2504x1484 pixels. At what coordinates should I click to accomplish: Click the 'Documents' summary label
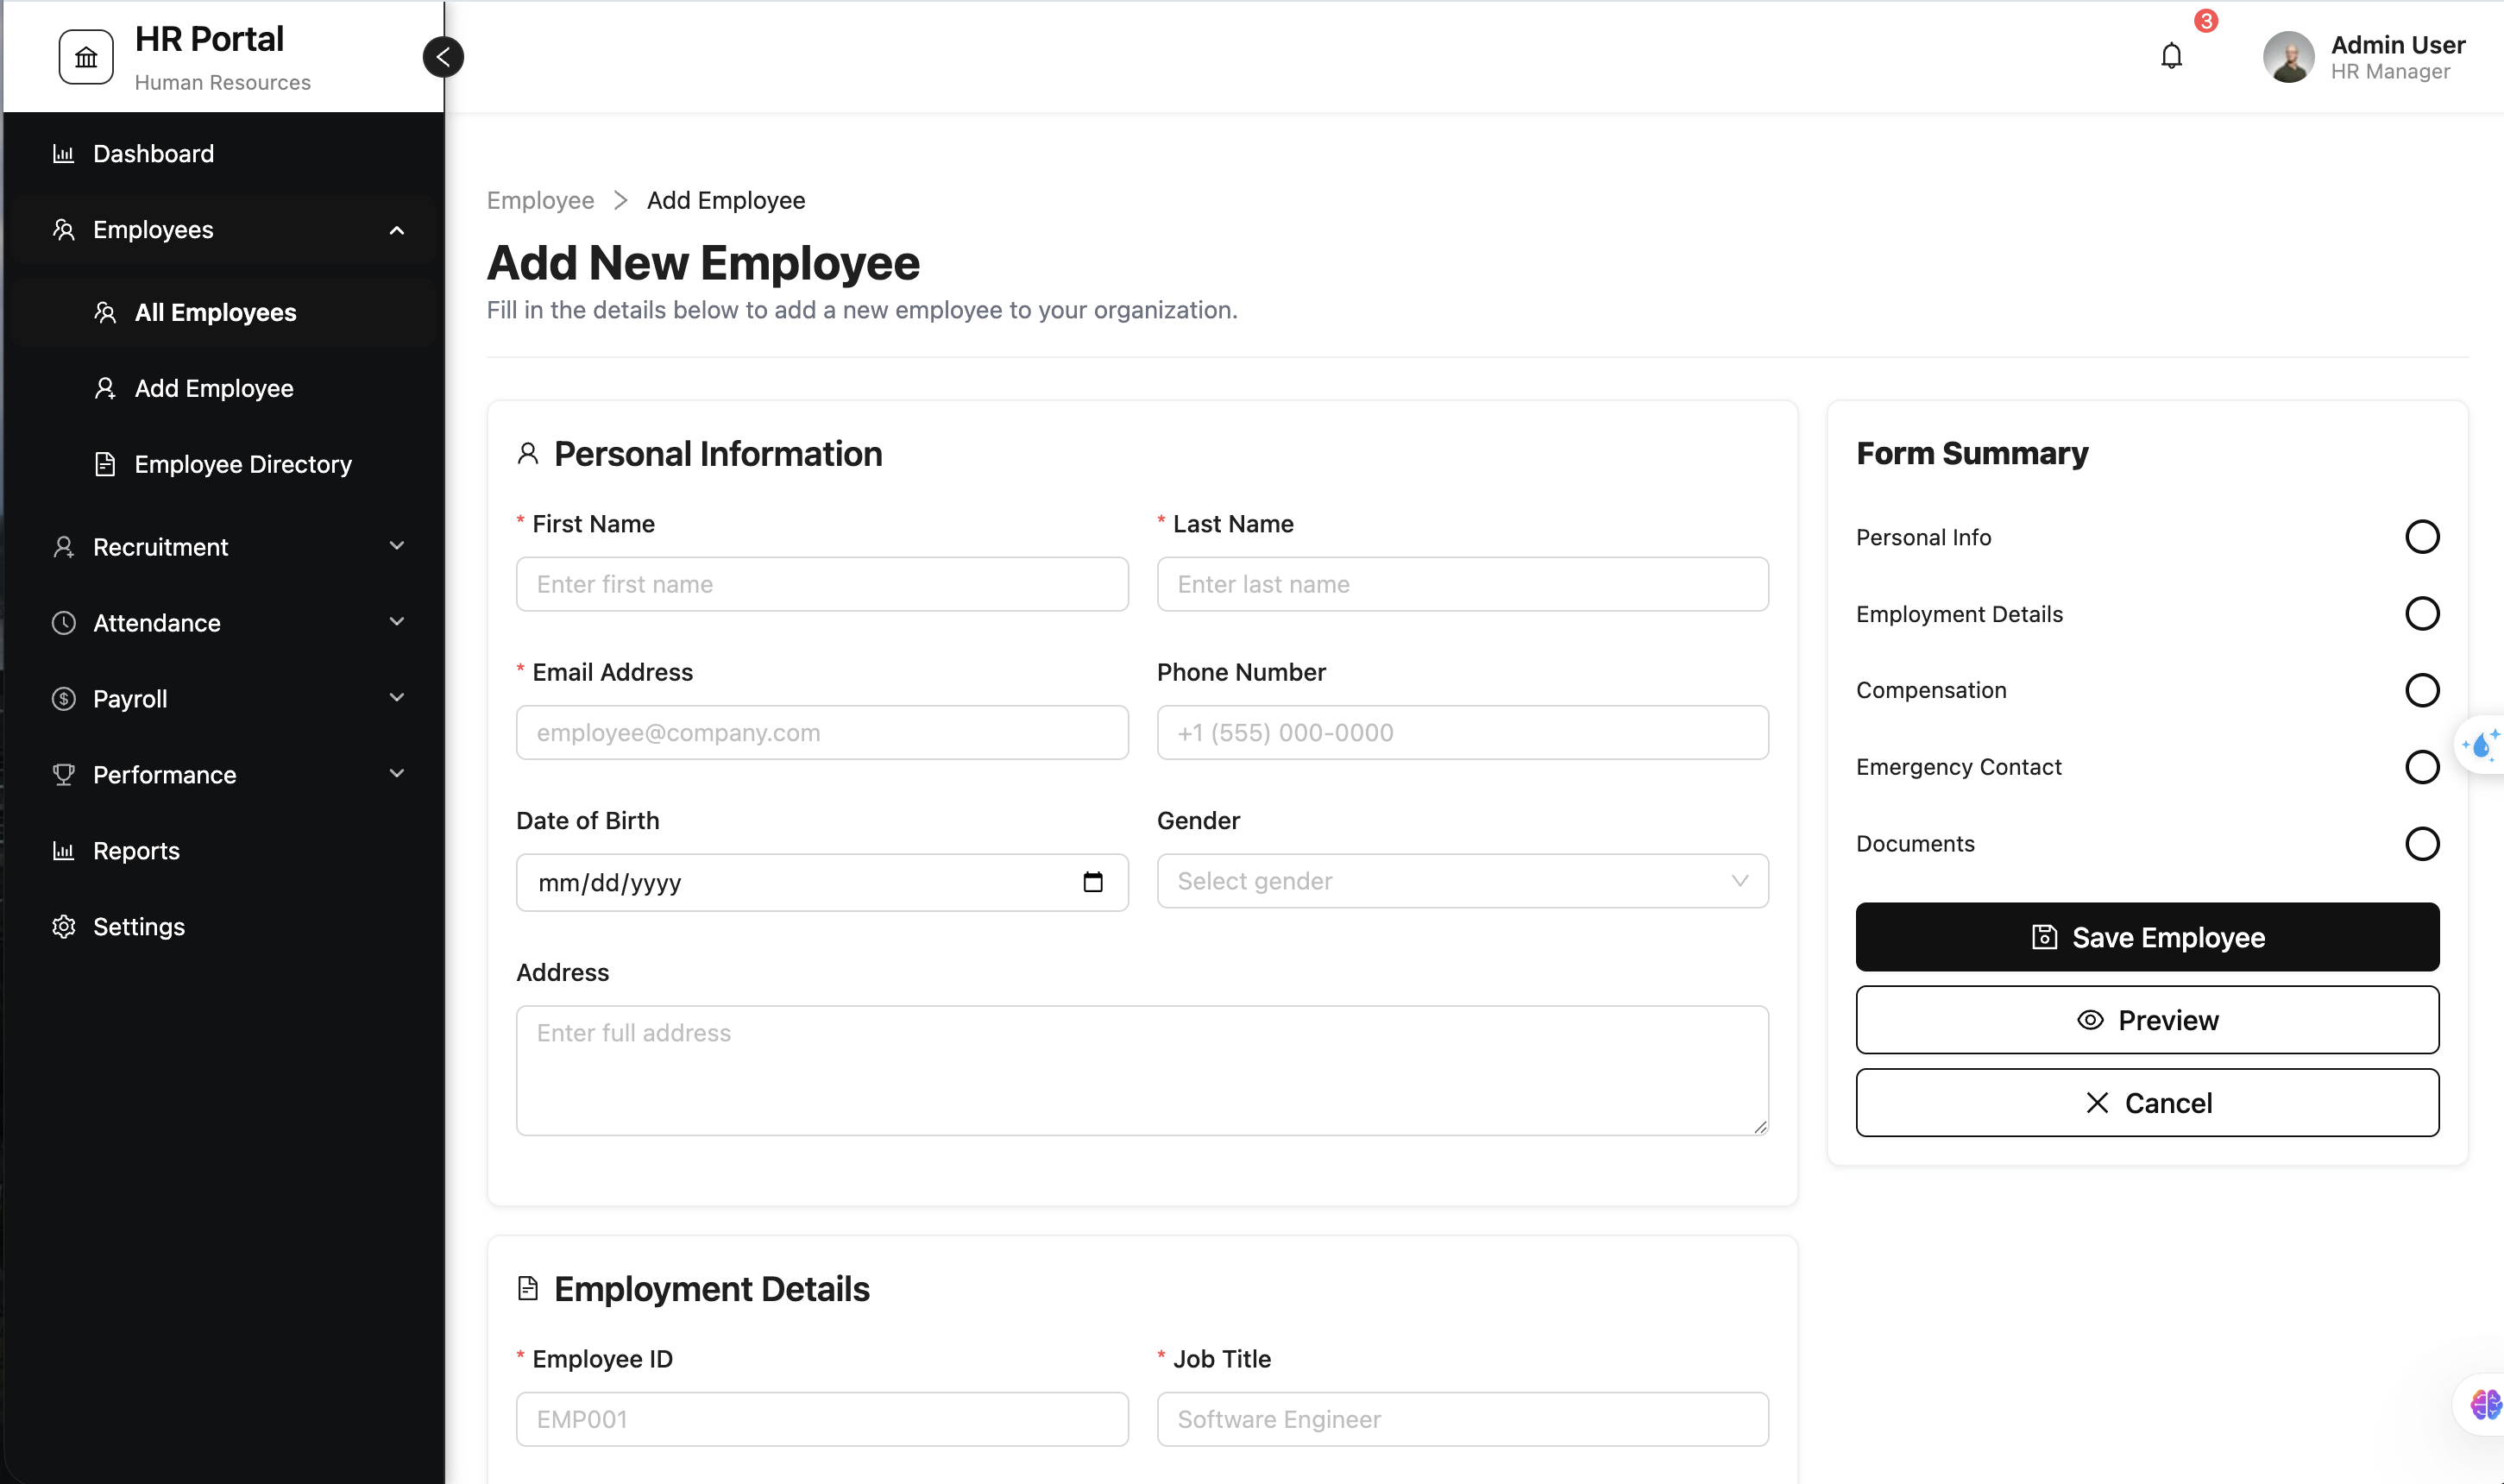(x=1915, y=844)
